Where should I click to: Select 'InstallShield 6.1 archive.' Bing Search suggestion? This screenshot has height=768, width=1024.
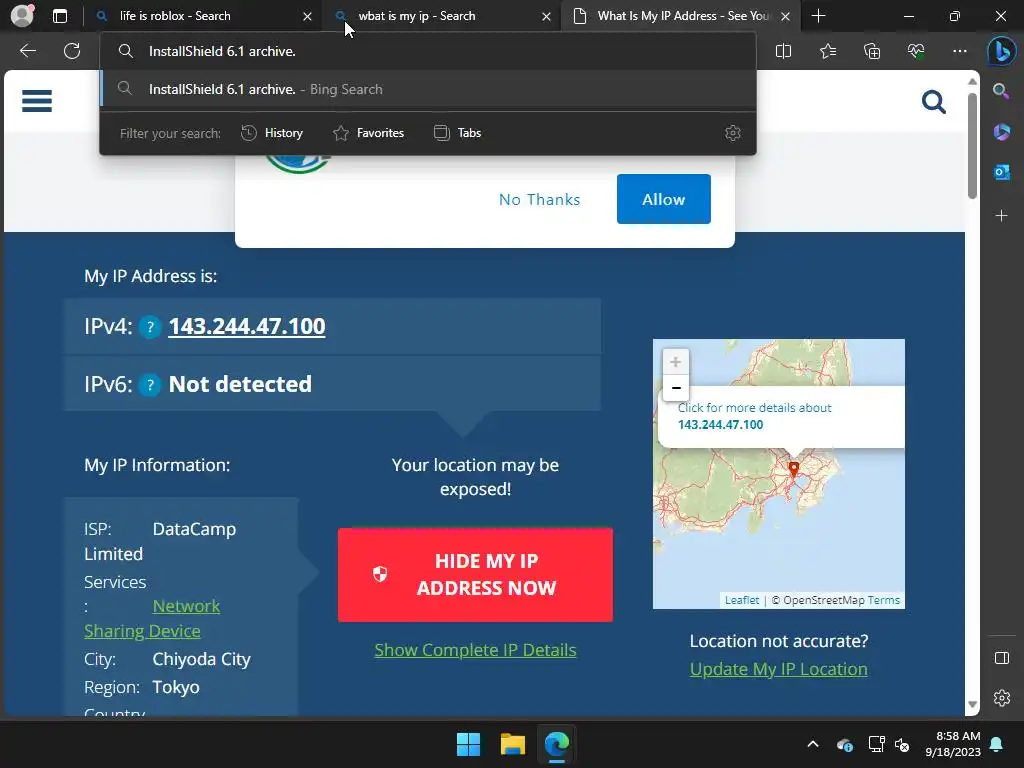(x=428, y=89)
